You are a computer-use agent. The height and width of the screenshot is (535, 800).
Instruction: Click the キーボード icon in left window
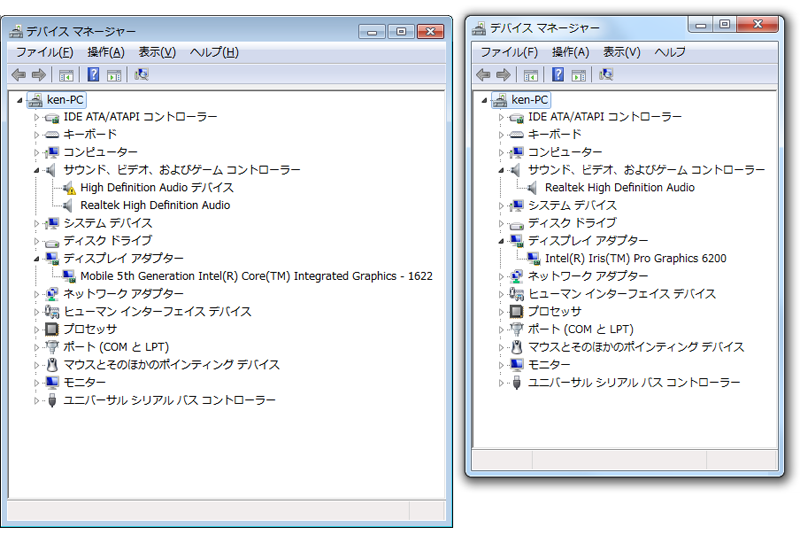coord(52,135)
